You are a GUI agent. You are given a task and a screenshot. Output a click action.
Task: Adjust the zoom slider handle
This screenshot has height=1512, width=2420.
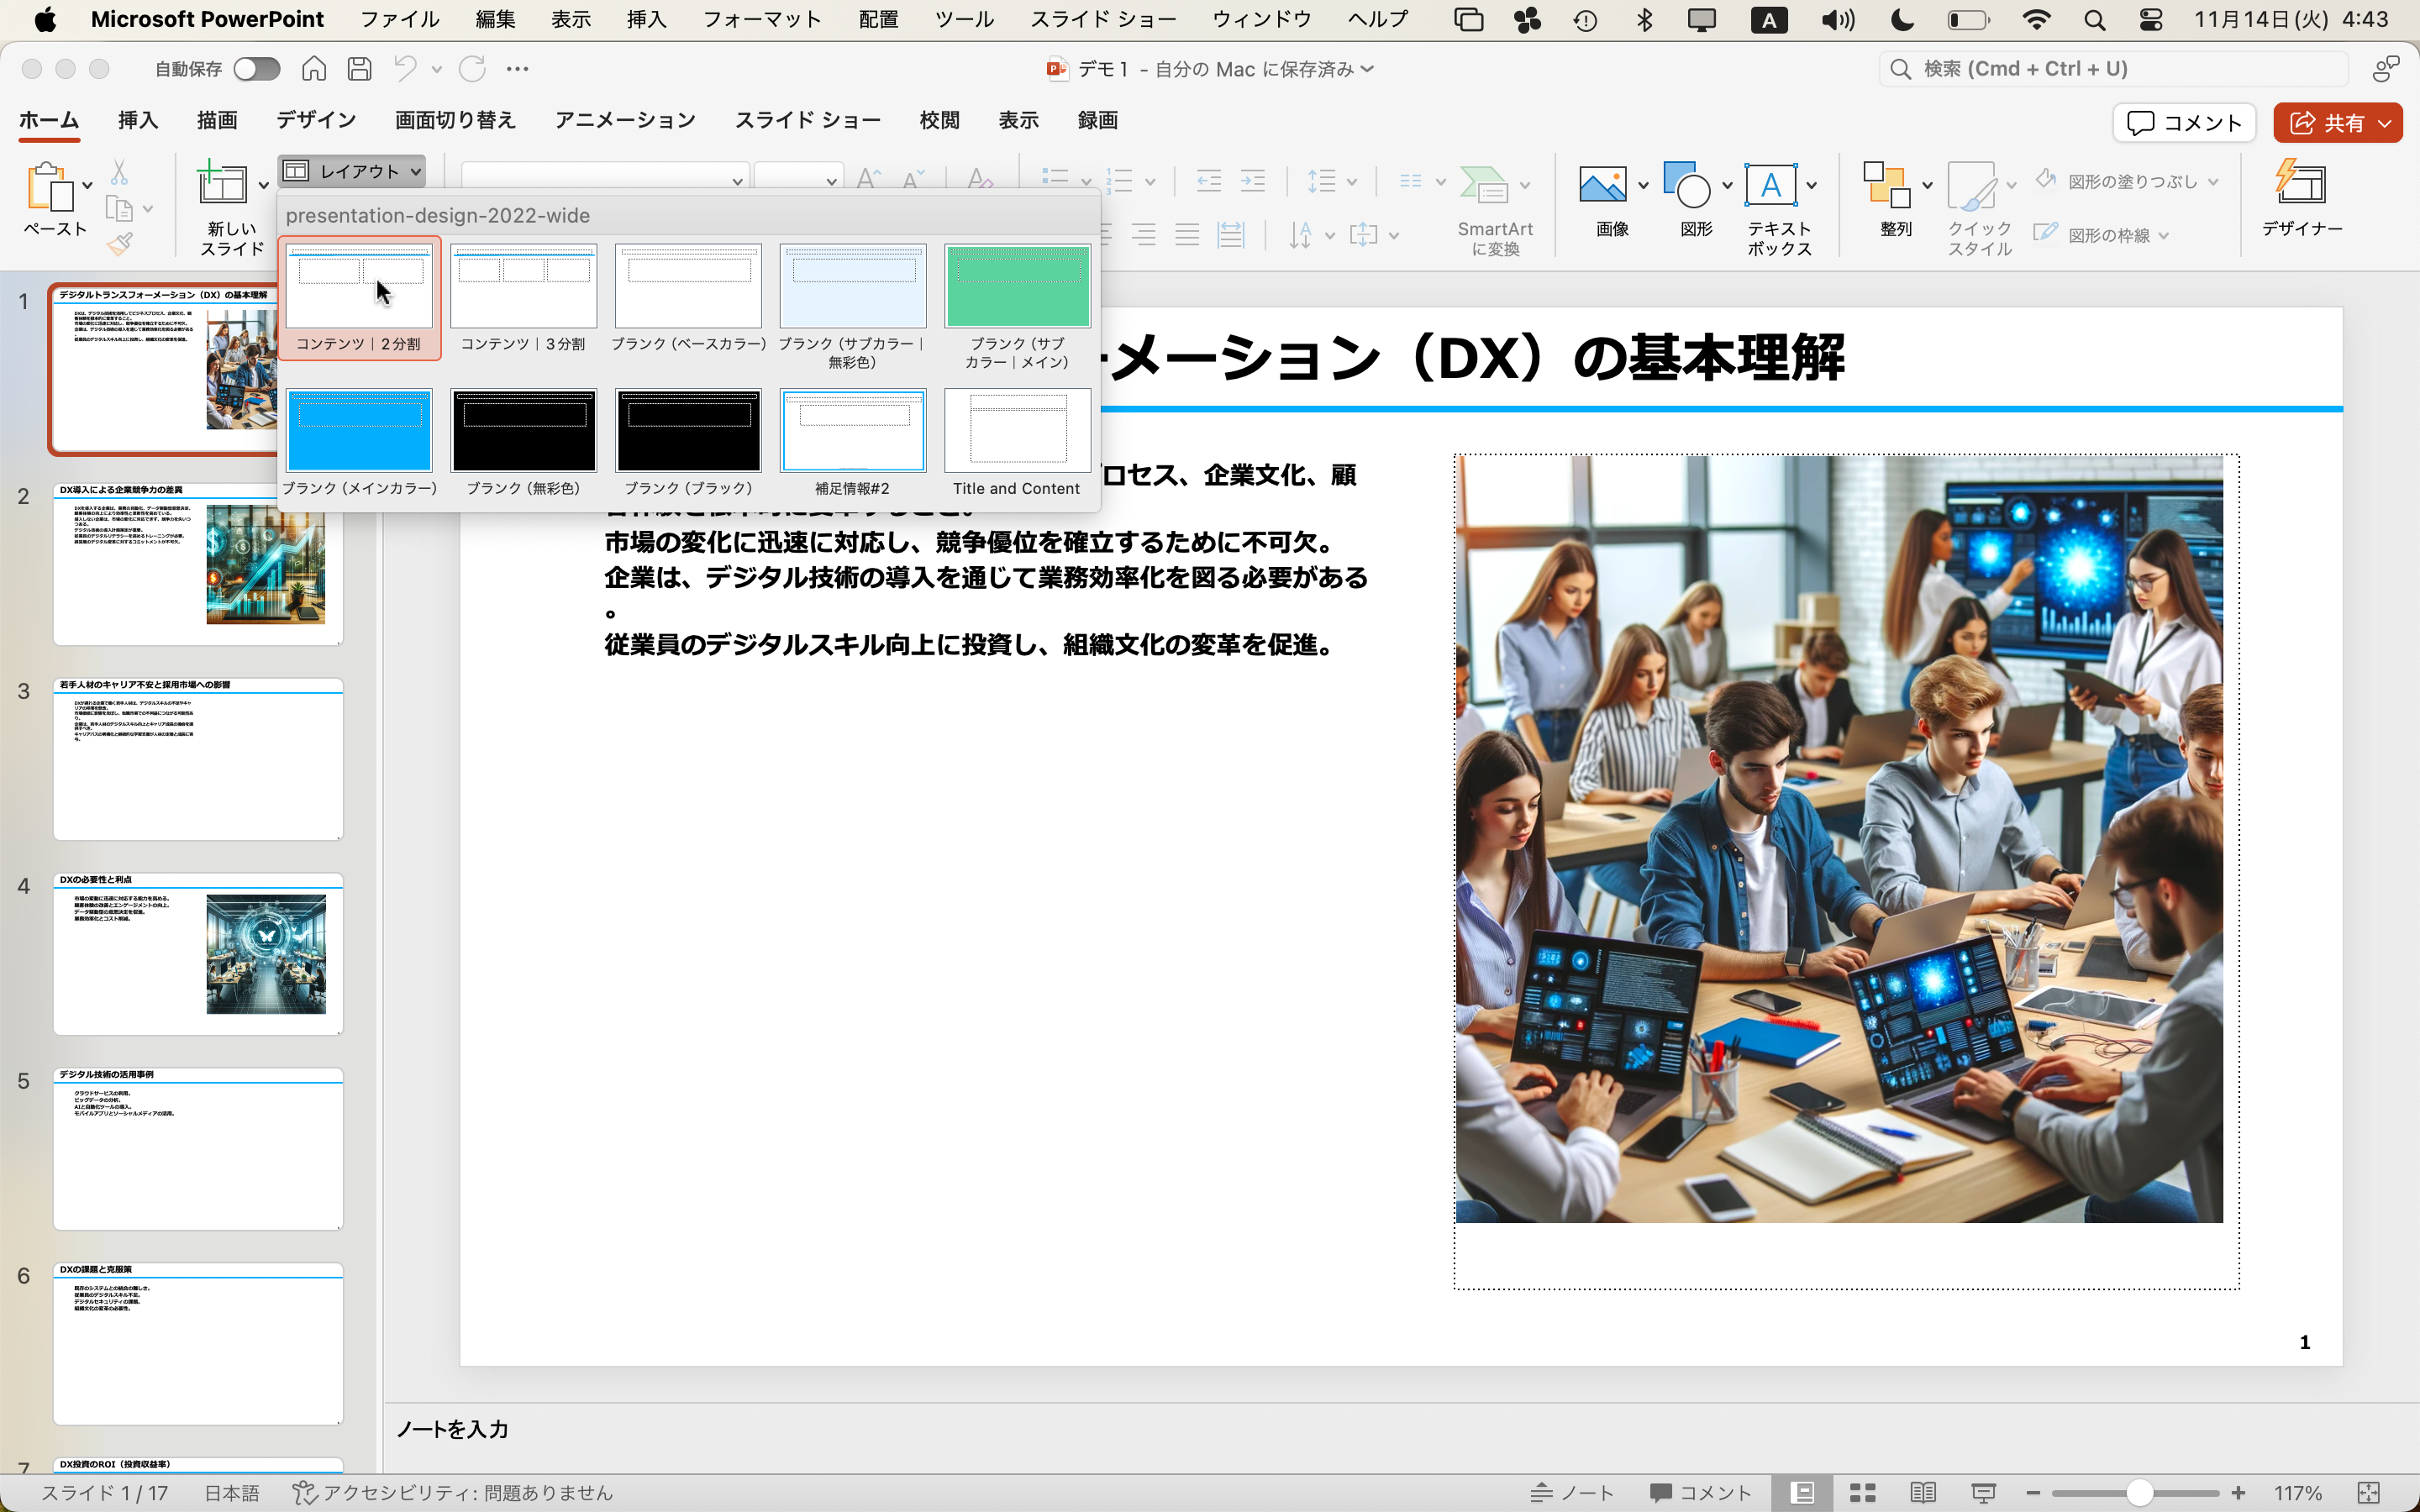(2139, 1493)
